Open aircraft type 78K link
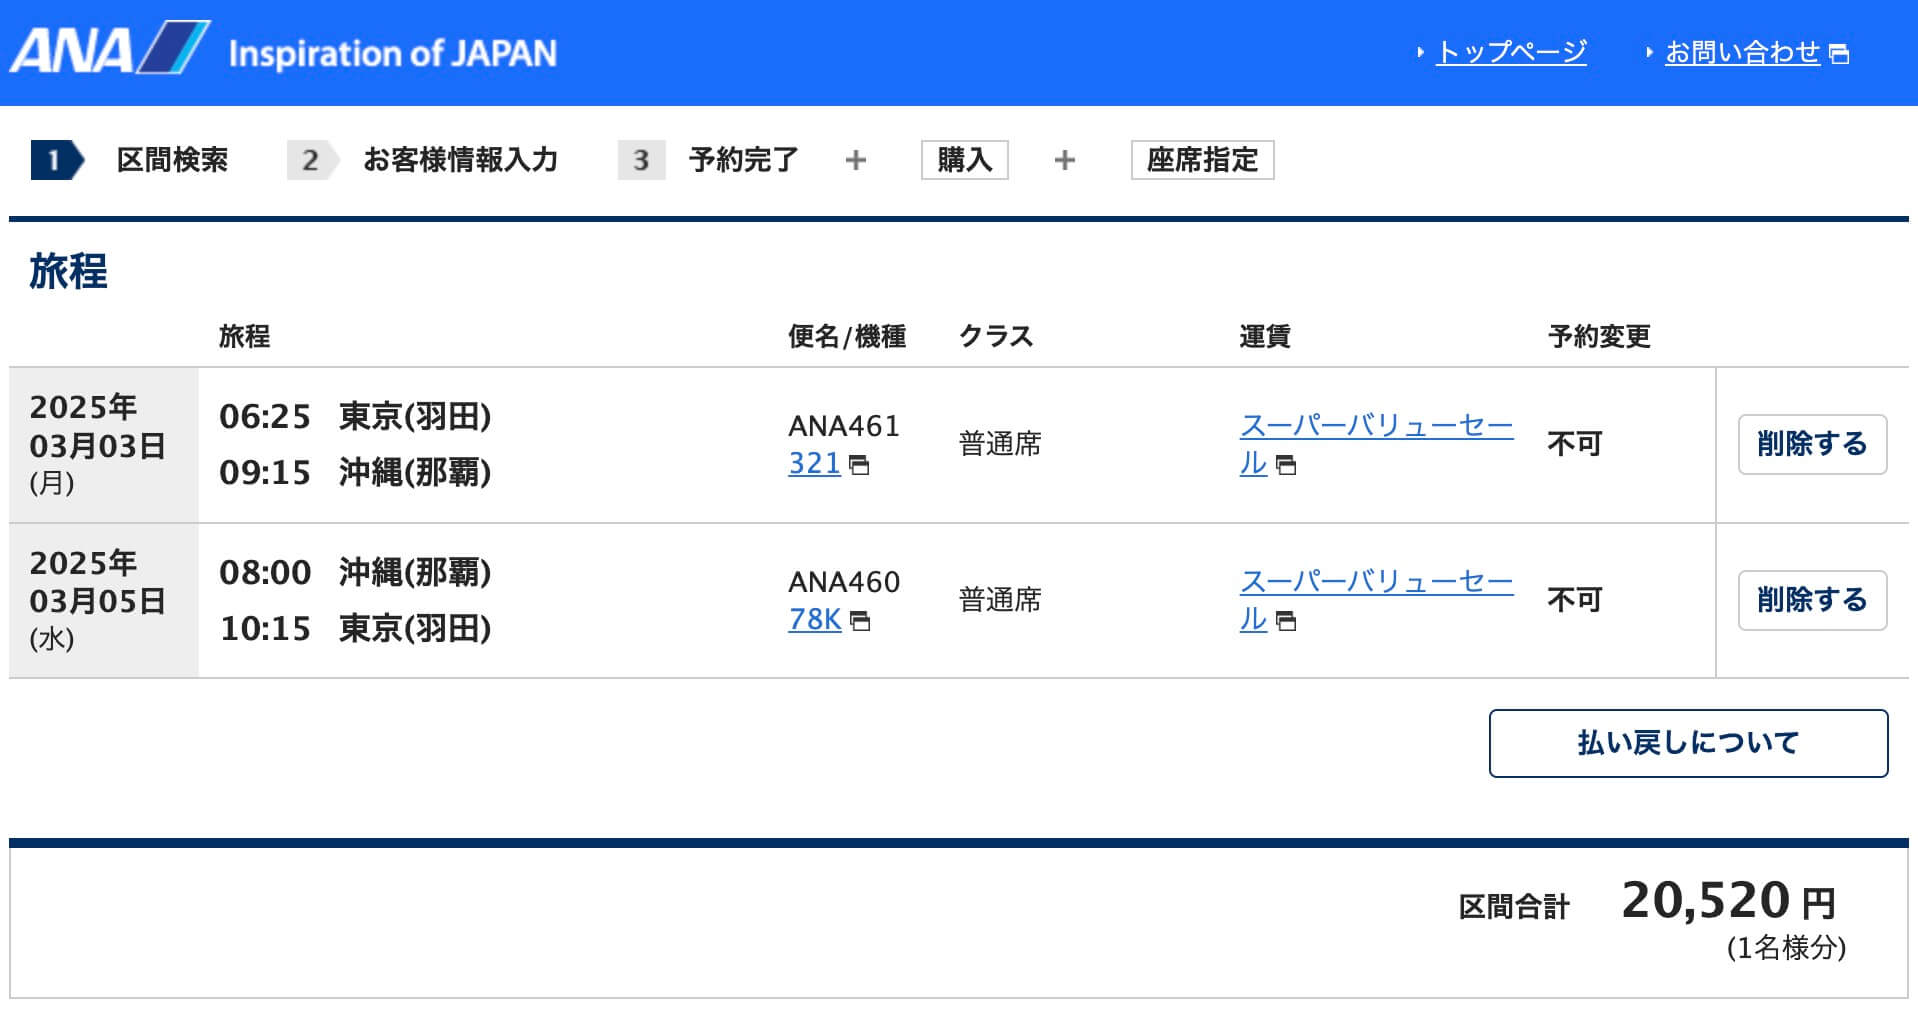Viewport: 1918px width, 1016px height. coord(815,620)
